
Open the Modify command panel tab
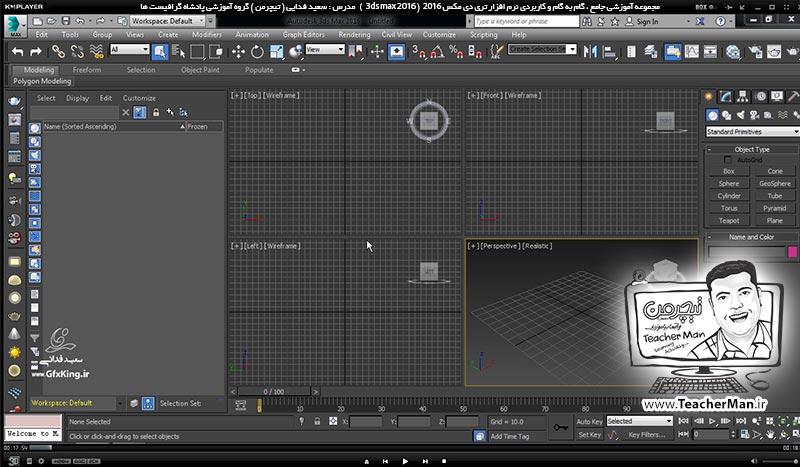pos(726,96)
